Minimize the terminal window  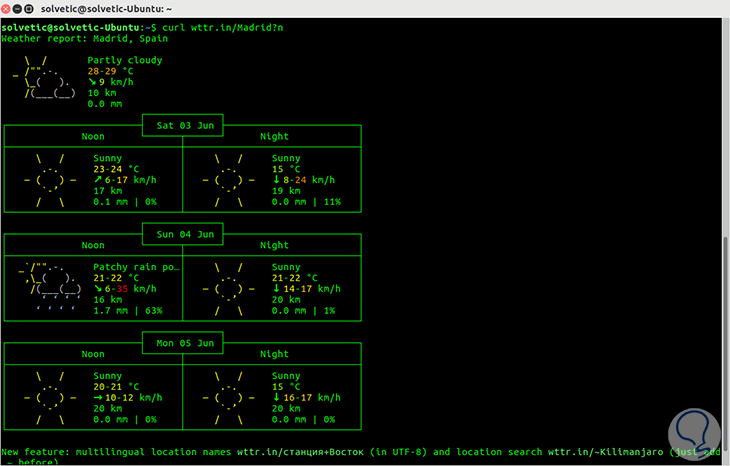(17, 8)
